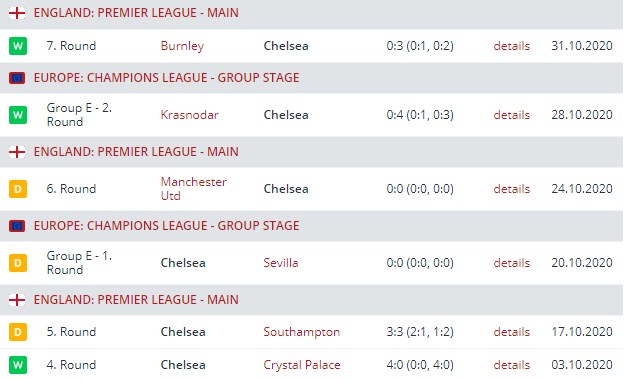The image size is (627, 381).
Task: Open the Burnley team page
Action: (182, 46)
